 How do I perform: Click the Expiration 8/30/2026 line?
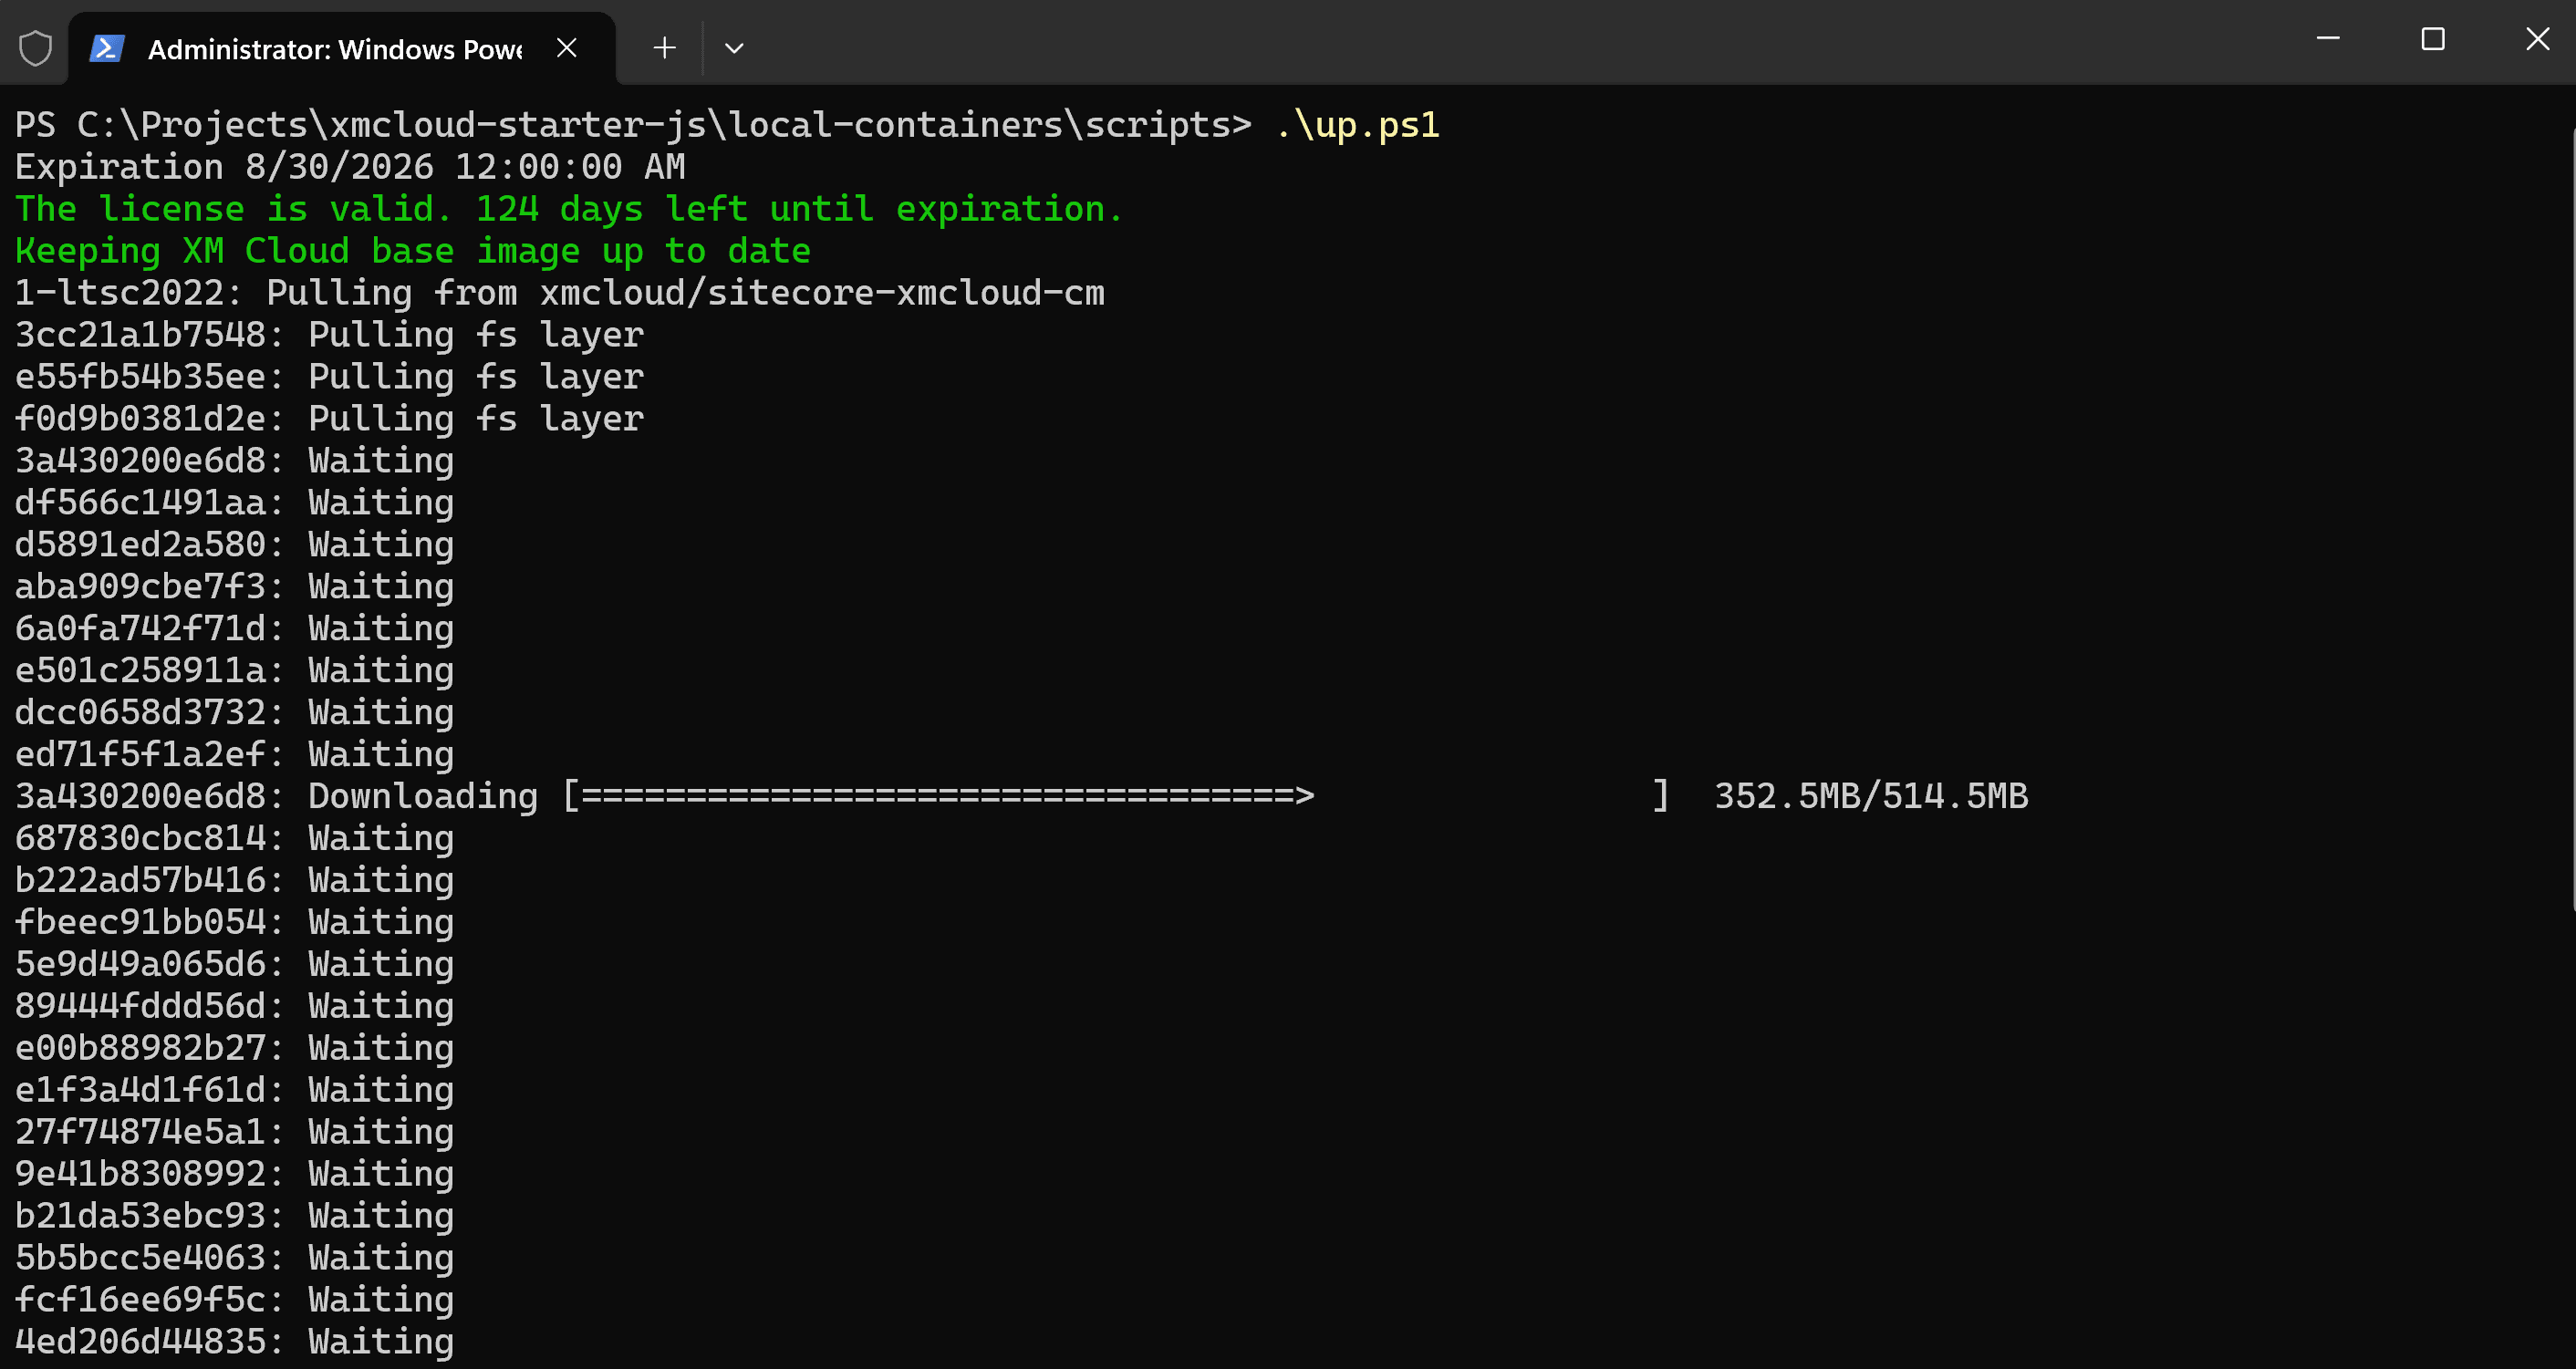[x=350, y=167]
